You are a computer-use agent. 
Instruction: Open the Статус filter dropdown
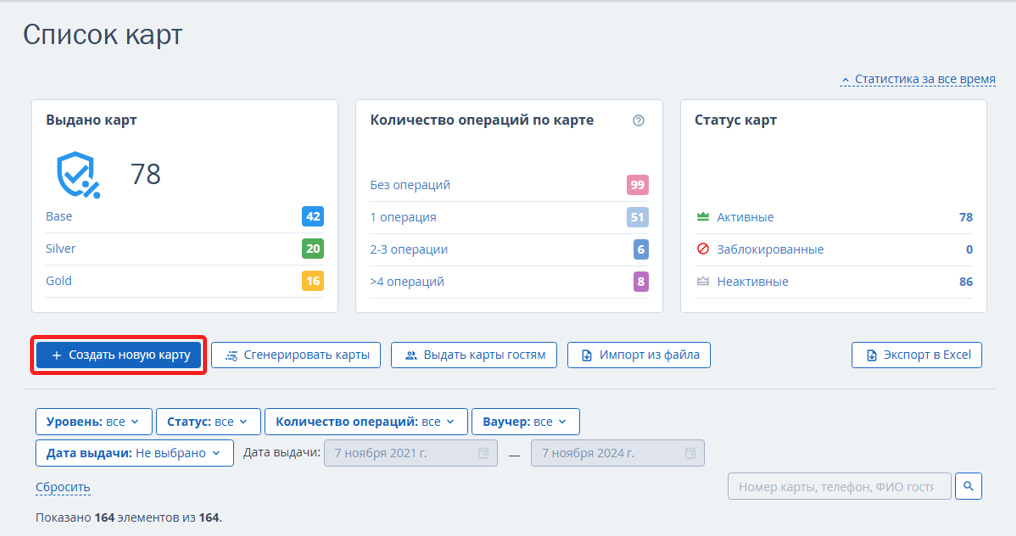208,421
